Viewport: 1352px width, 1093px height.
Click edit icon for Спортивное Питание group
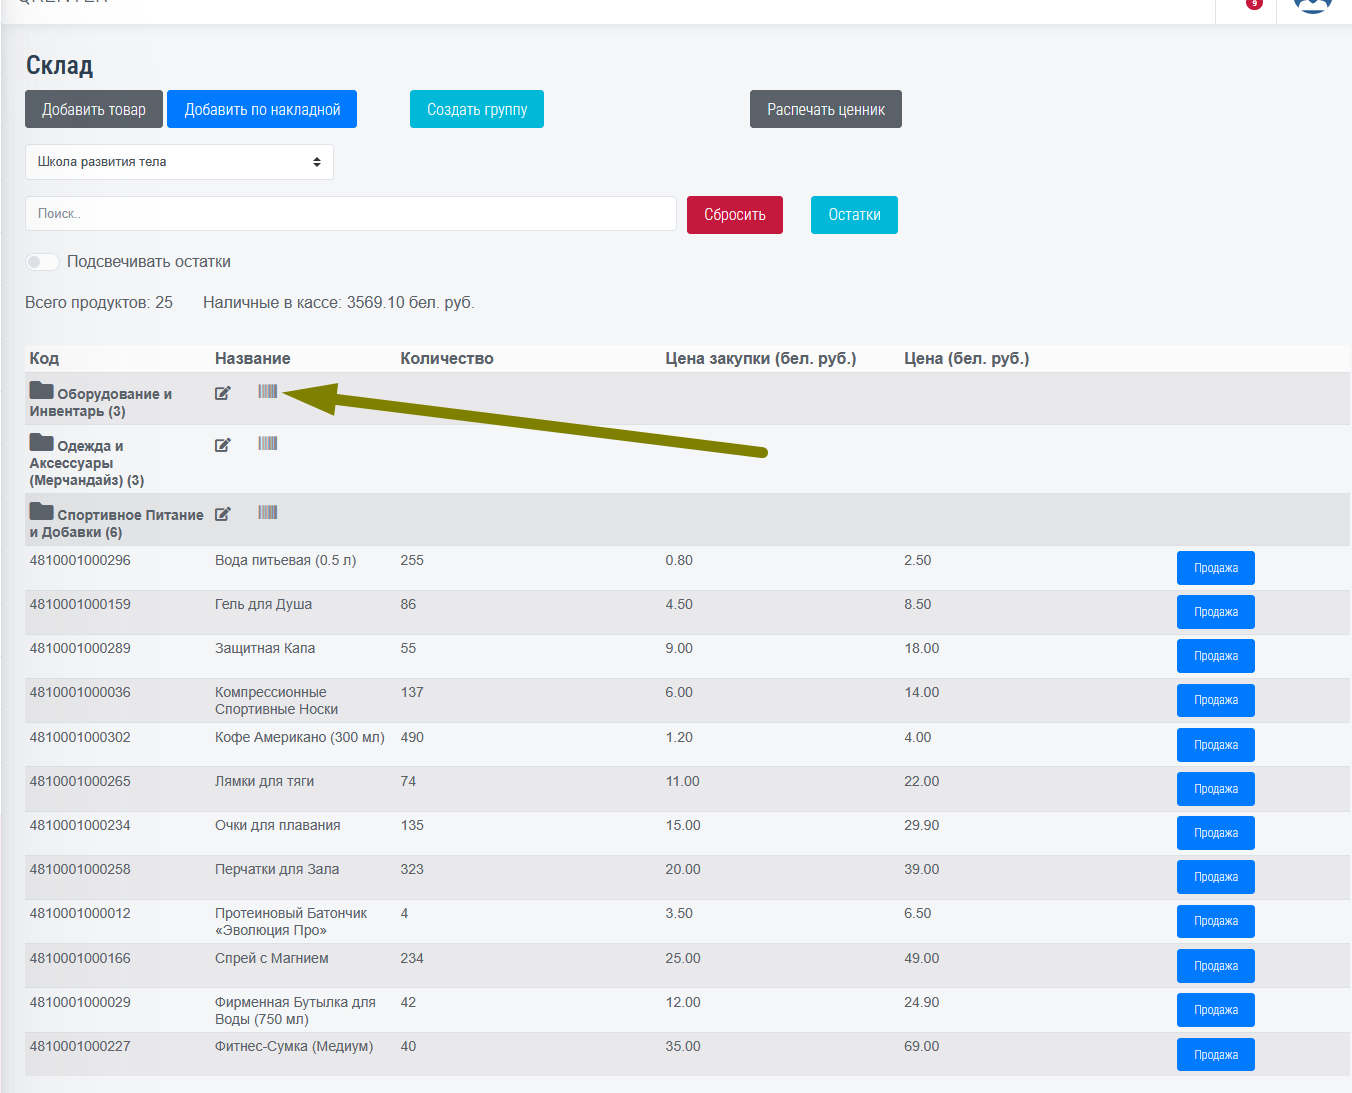point(222,514)
